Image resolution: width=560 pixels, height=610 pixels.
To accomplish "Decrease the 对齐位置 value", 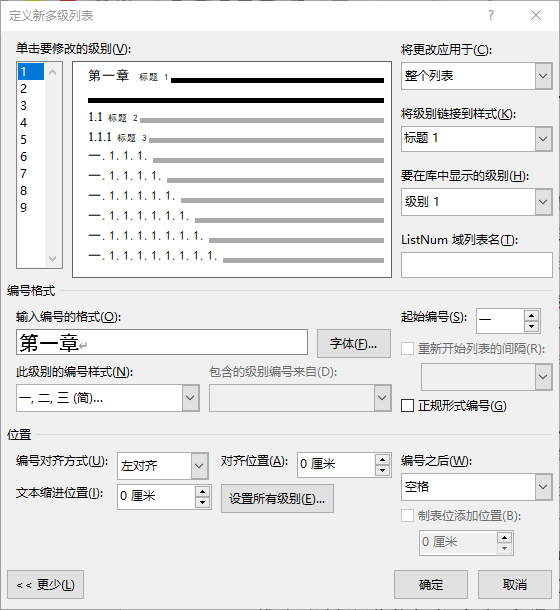I will pos(383,471).
